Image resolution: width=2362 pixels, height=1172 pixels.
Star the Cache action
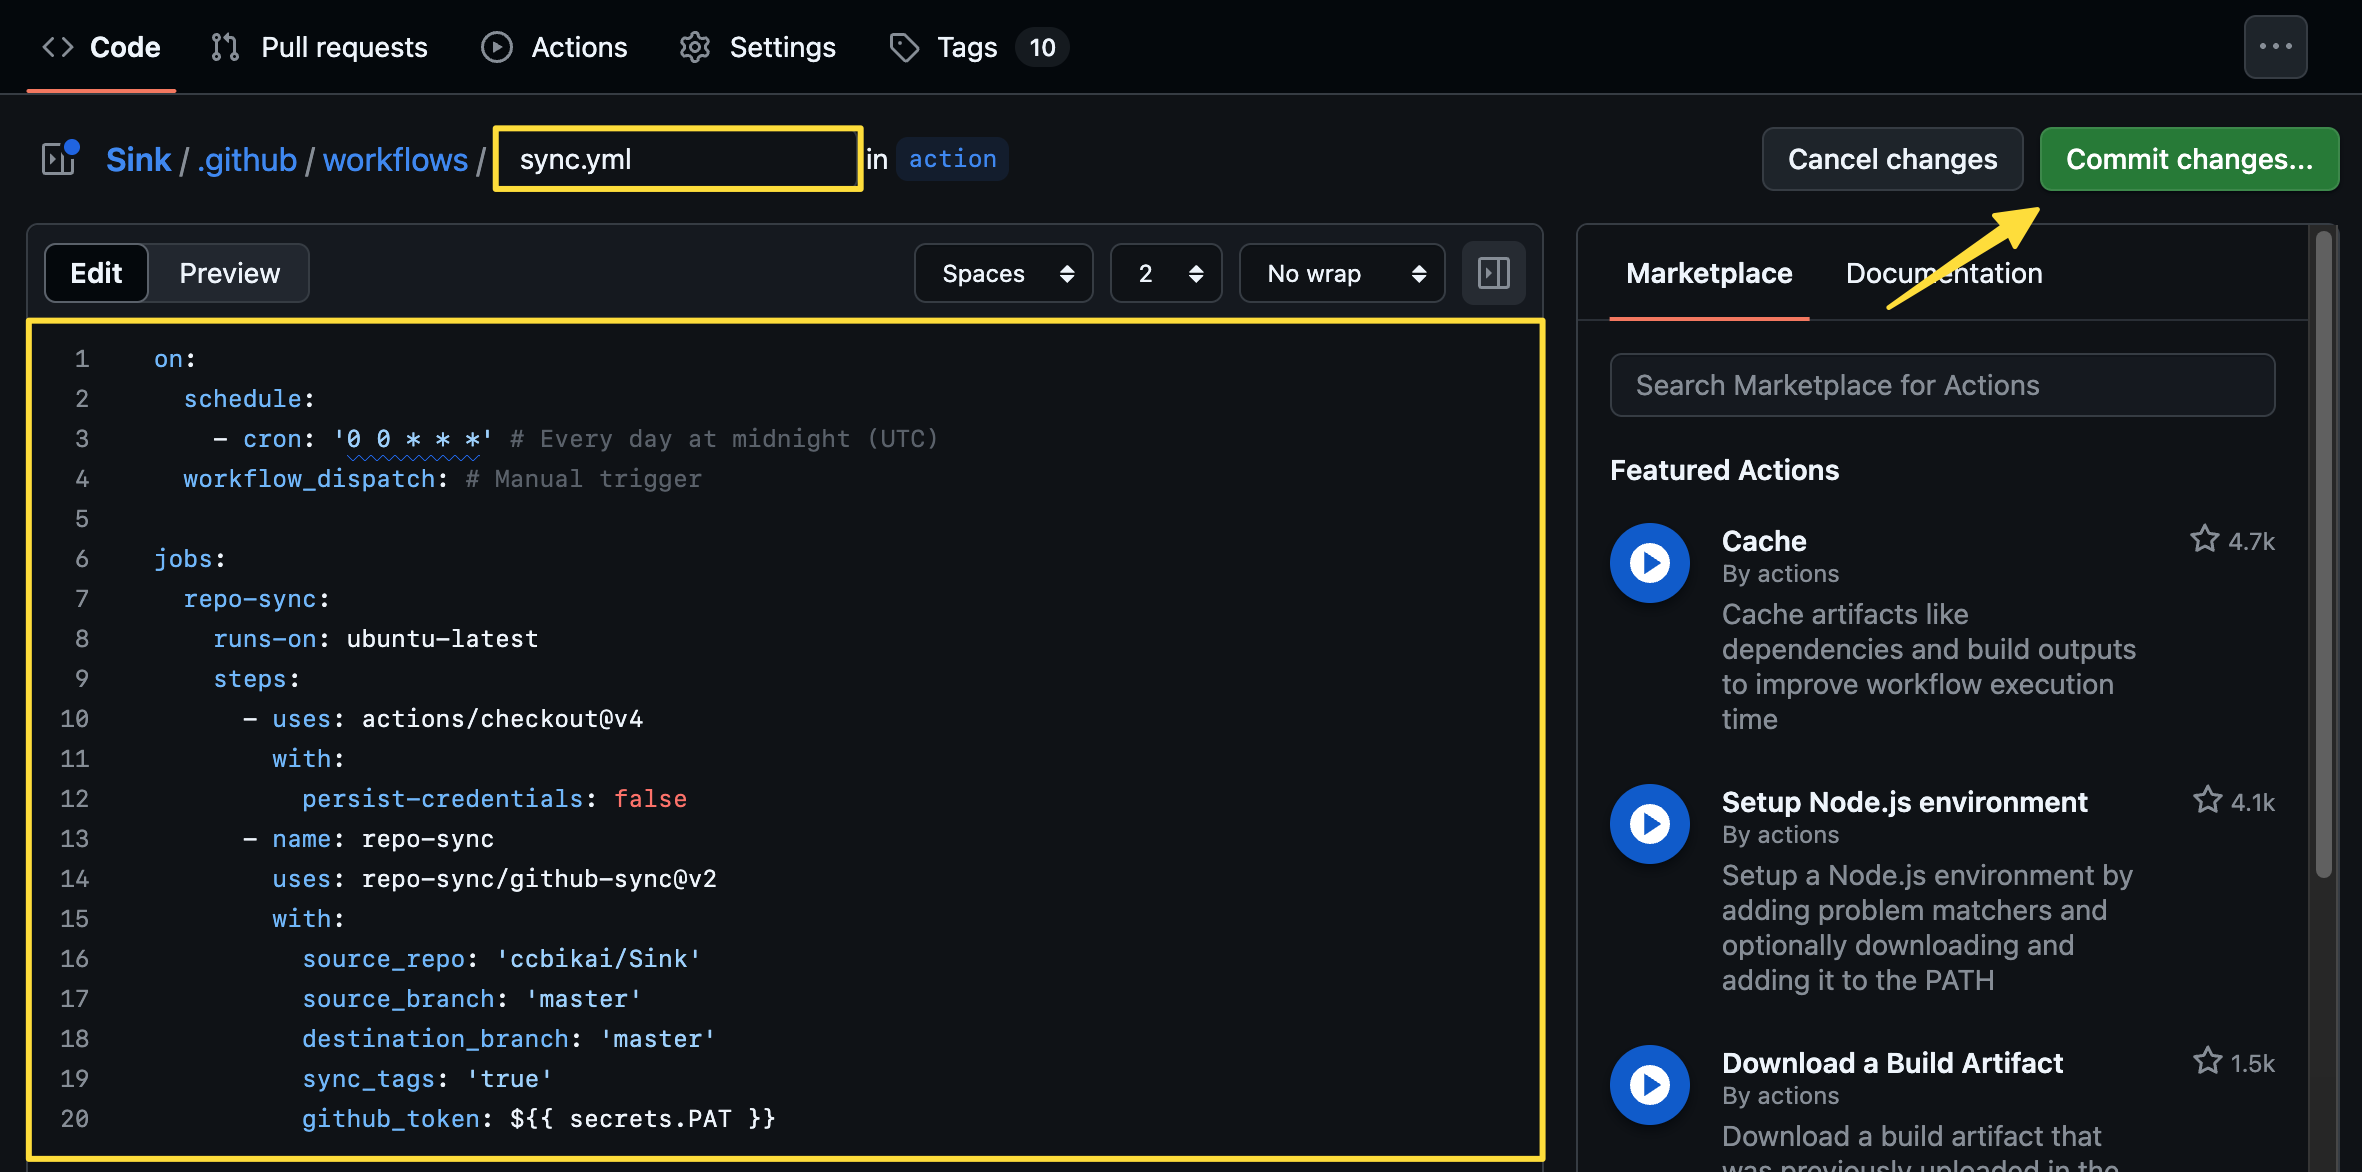[x=2204, y=540]
